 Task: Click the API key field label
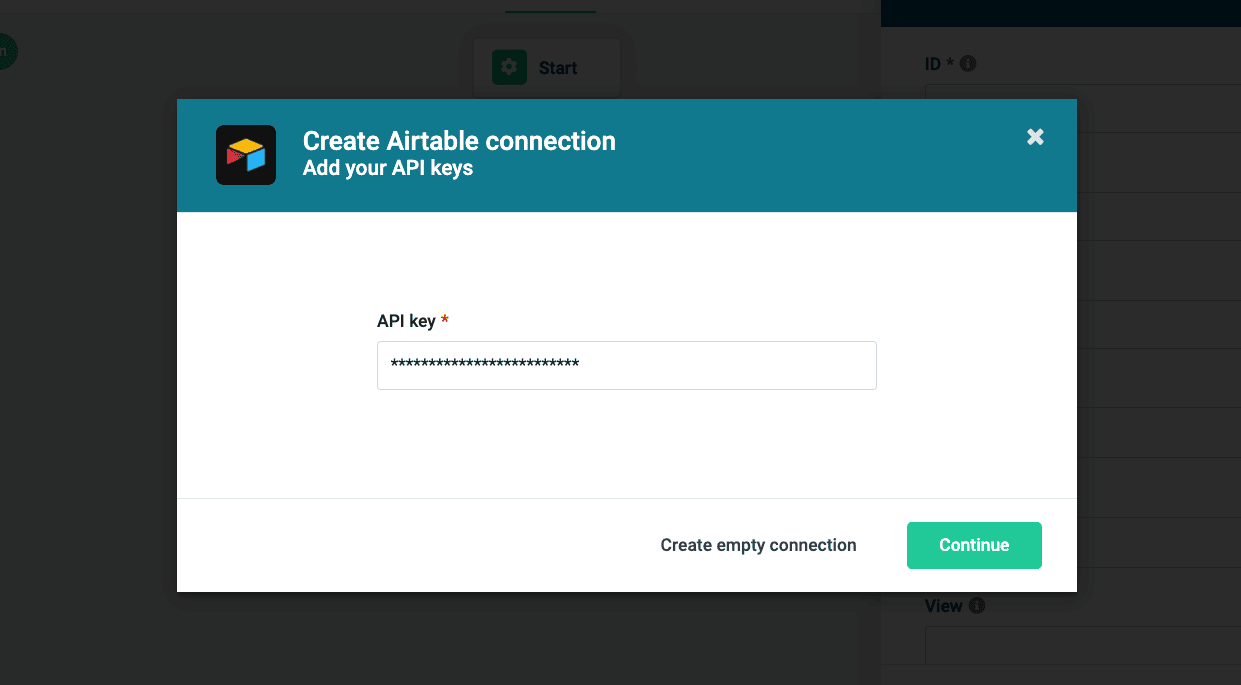[406, 321]
